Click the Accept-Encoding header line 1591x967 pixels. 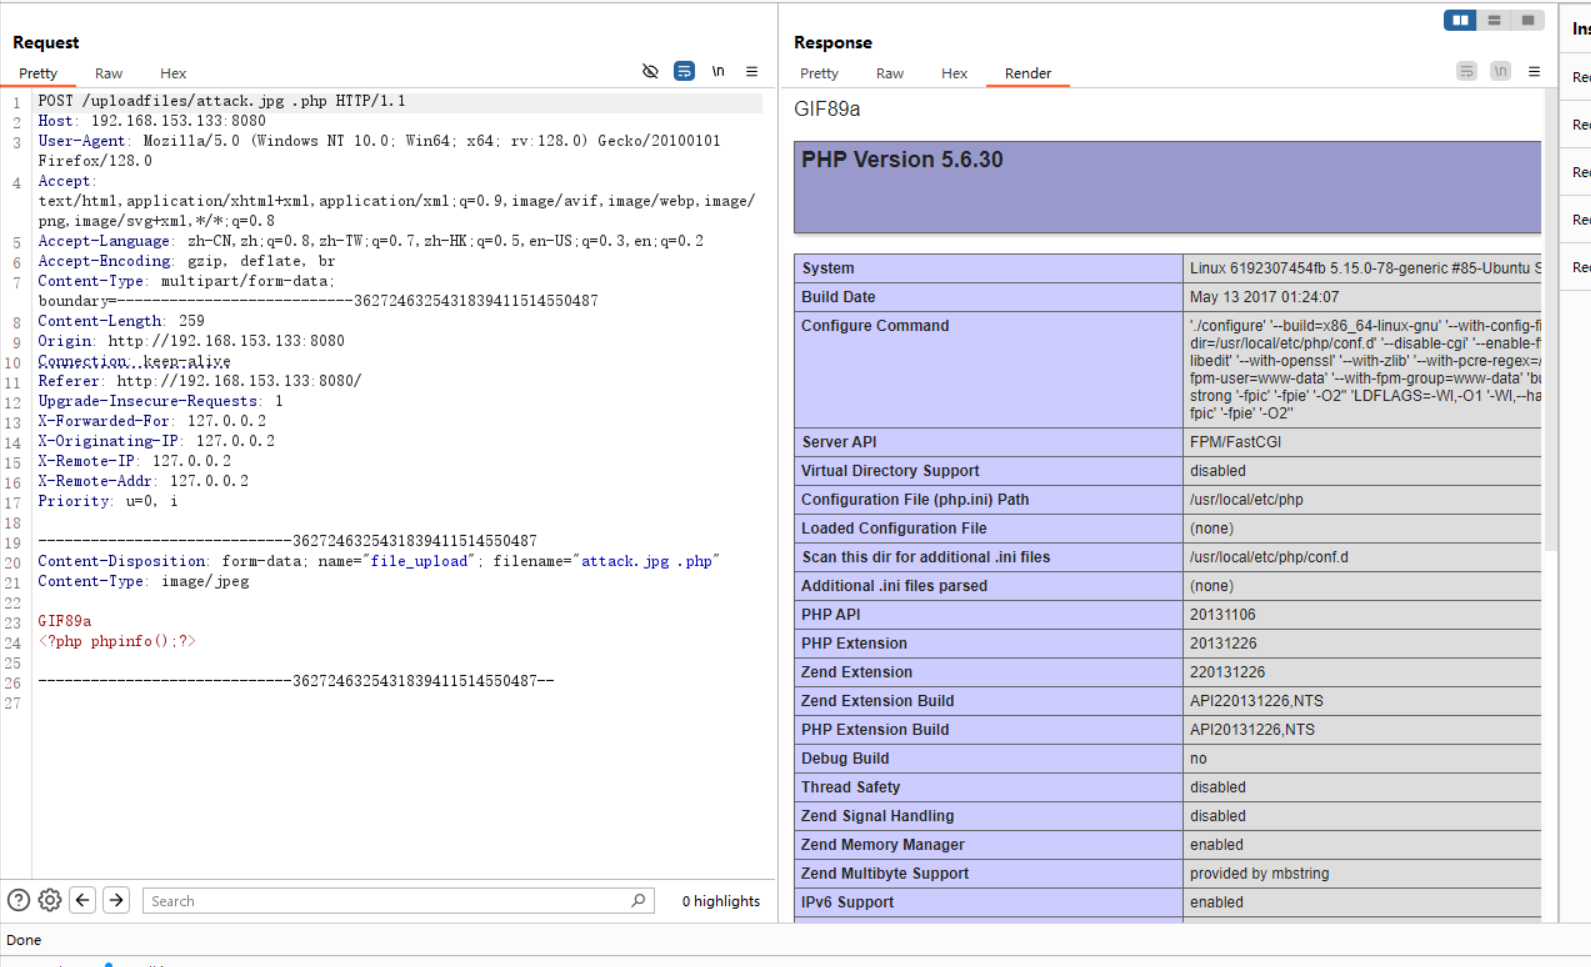click(x=187, y=261)
